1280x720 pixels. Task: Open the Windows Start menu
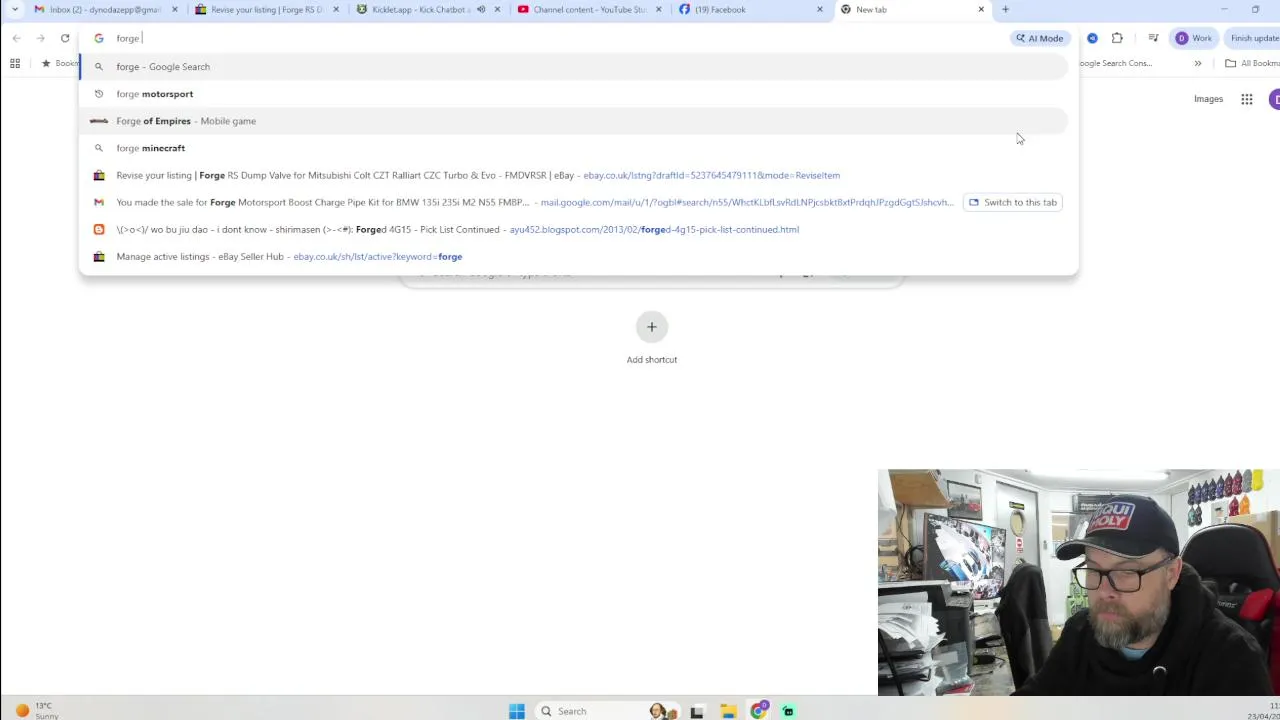517,711
